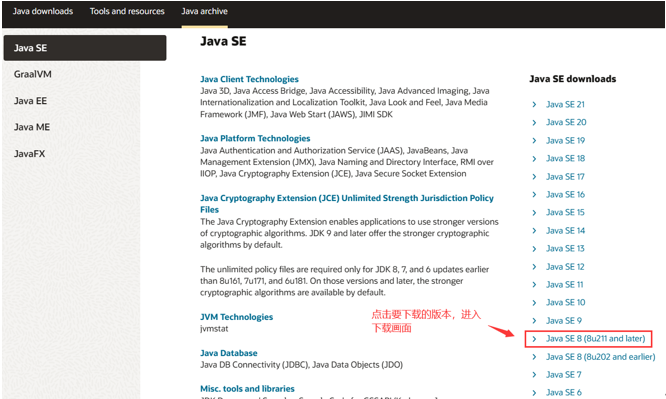The image size is (666, 399).
Task: Click the Java SE 10 download link
Action: click(x=565, y=303)
